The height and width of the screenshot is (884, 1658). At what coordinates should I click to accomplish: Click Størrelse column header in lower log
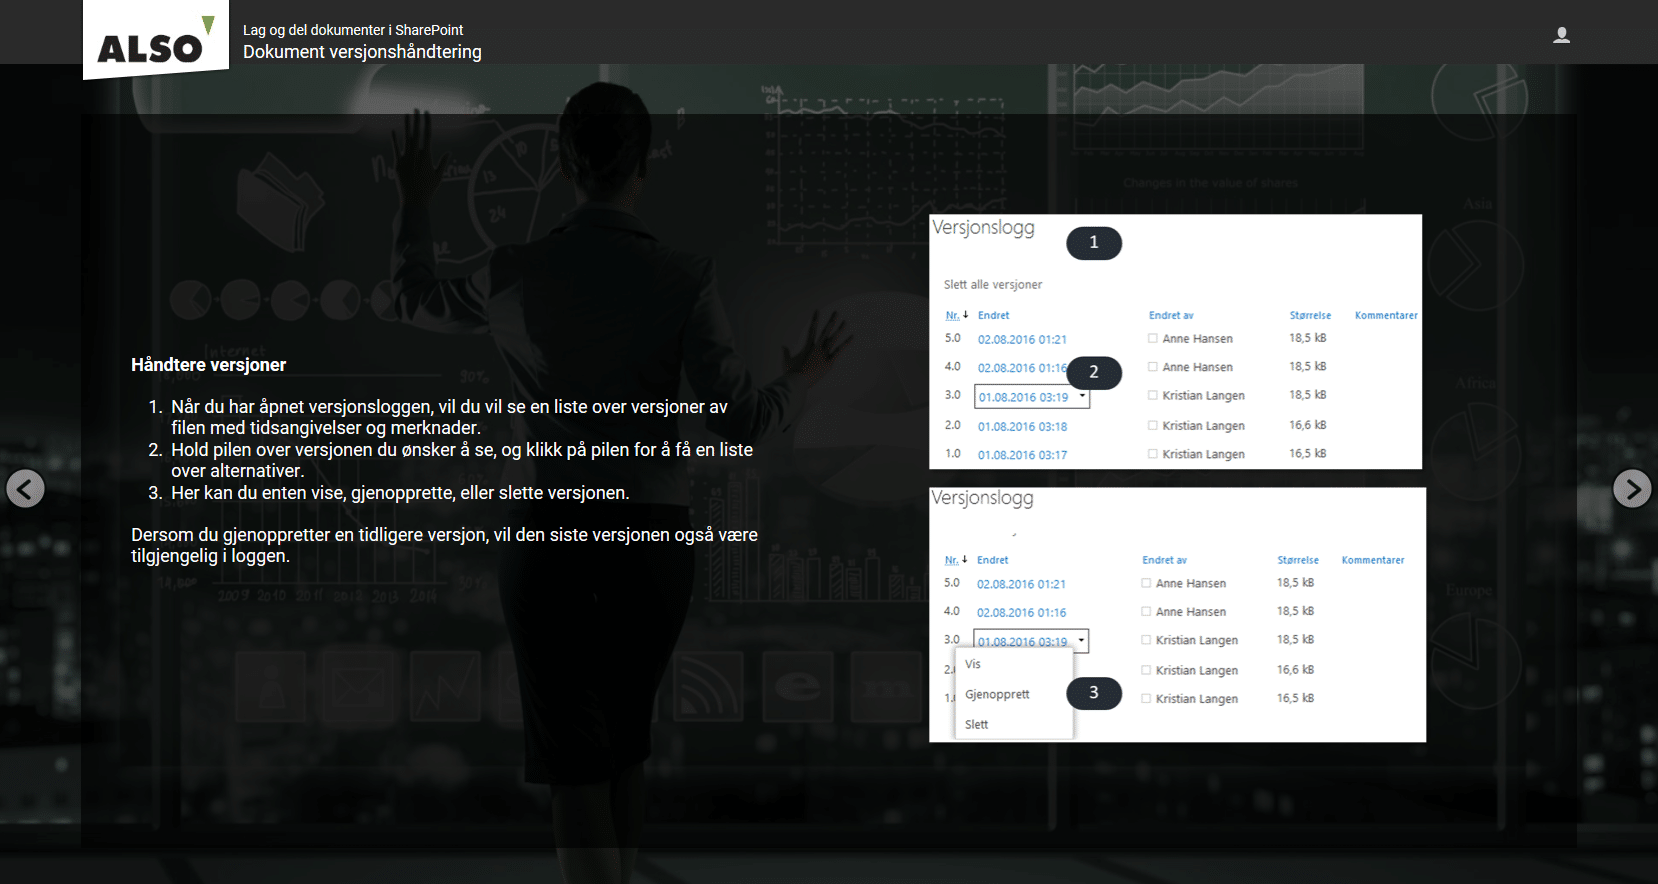click(x=1297, y=560)
